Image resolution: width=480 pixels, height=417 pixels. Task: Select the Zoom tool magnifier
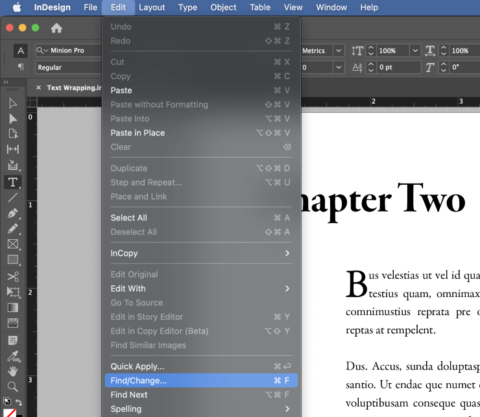click(x=13, y=387)
